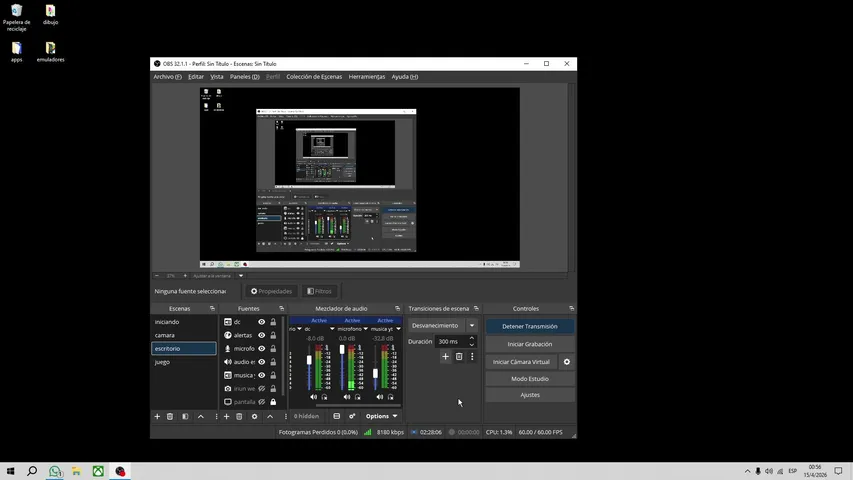This screenshot has height=480, width=853.
Task: Open the mixer Options dropdown
Action: pyautogui.click(x=381, y=416)
